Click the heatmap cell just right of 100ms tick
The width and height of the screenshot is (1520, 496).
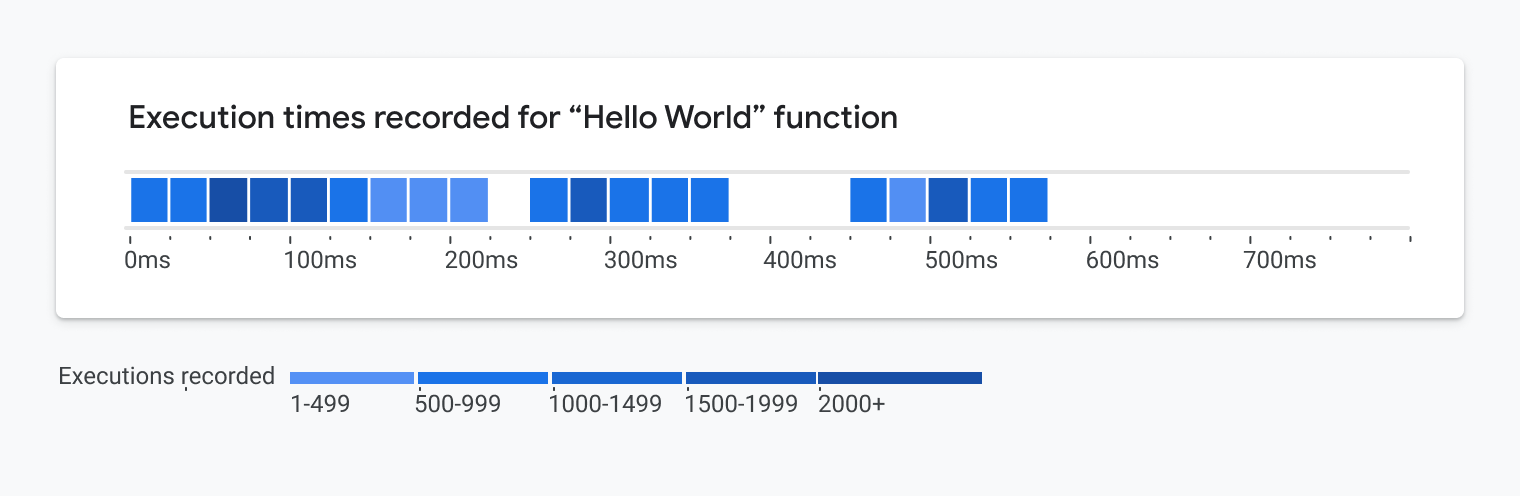(x=309, y=200)
